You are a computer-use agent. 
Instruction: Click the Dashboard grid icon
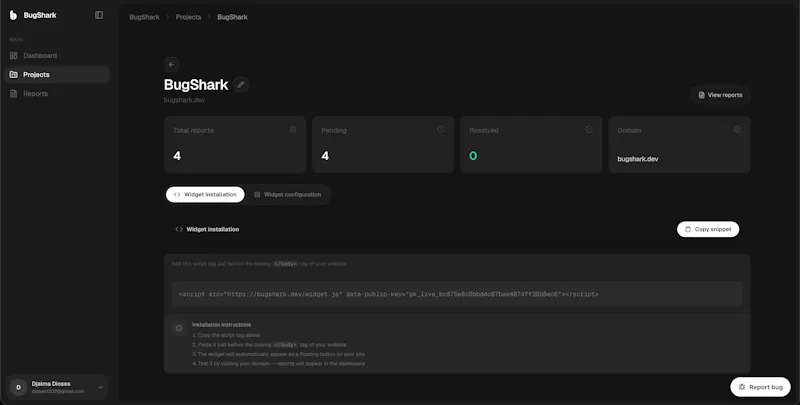pos(14,56)
